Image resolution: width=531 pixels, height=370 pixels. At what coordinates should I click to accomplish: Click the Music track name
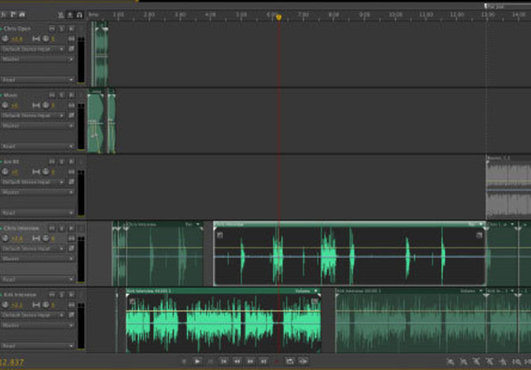click(x=10, y=95)
